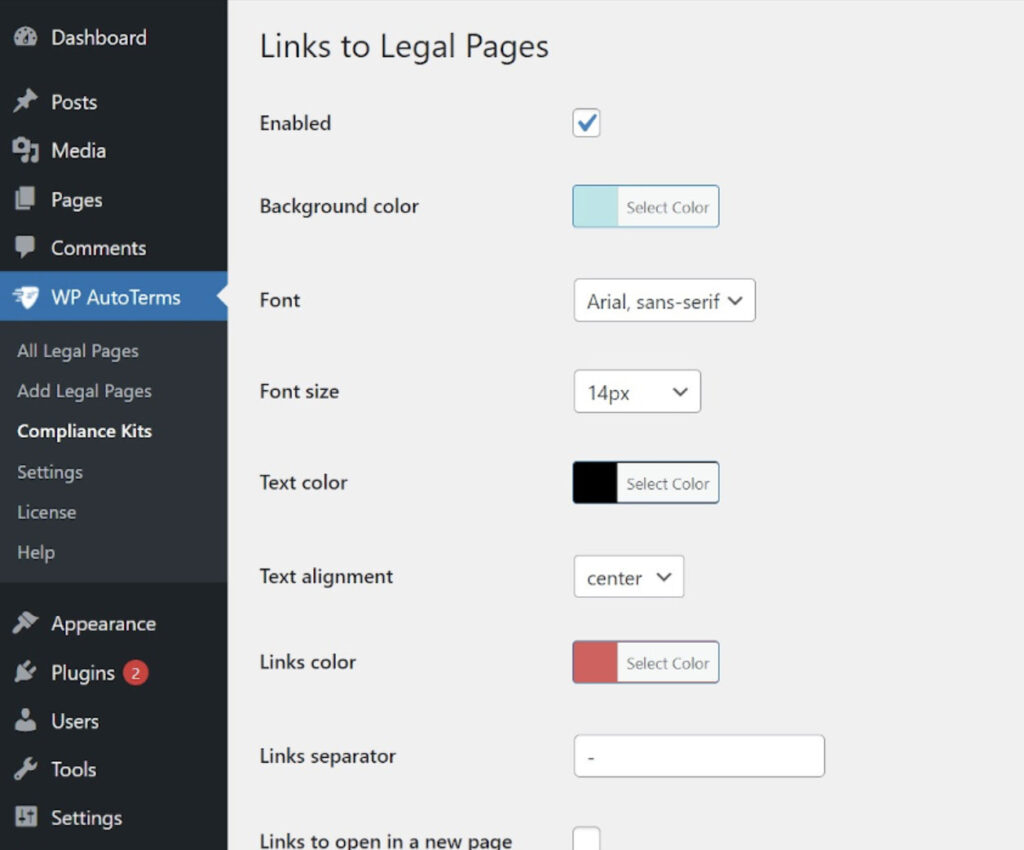Click the Comments speech bubble icon
The width and height of the screenshot is (1024, 850).
(25, 247)
